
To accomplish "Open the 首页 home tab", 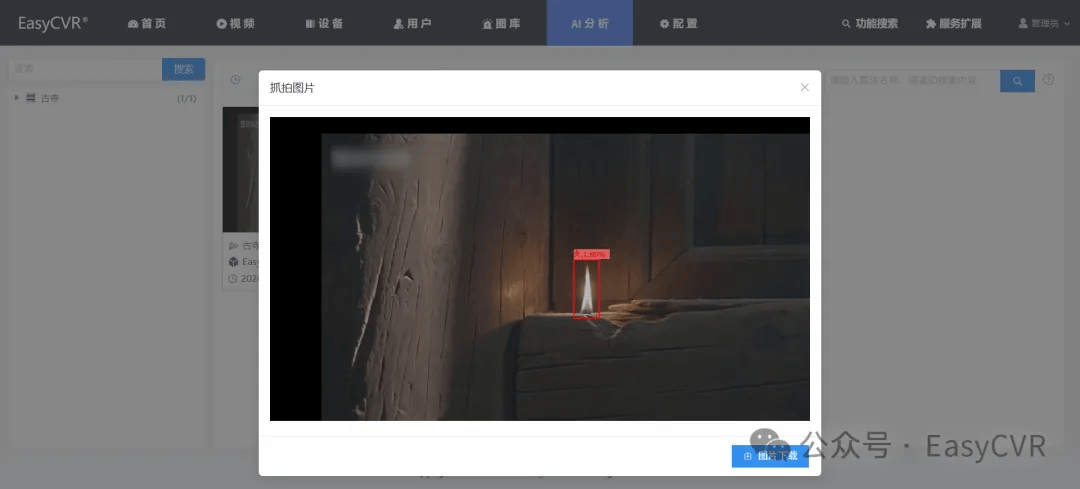I will click(147, 23).
